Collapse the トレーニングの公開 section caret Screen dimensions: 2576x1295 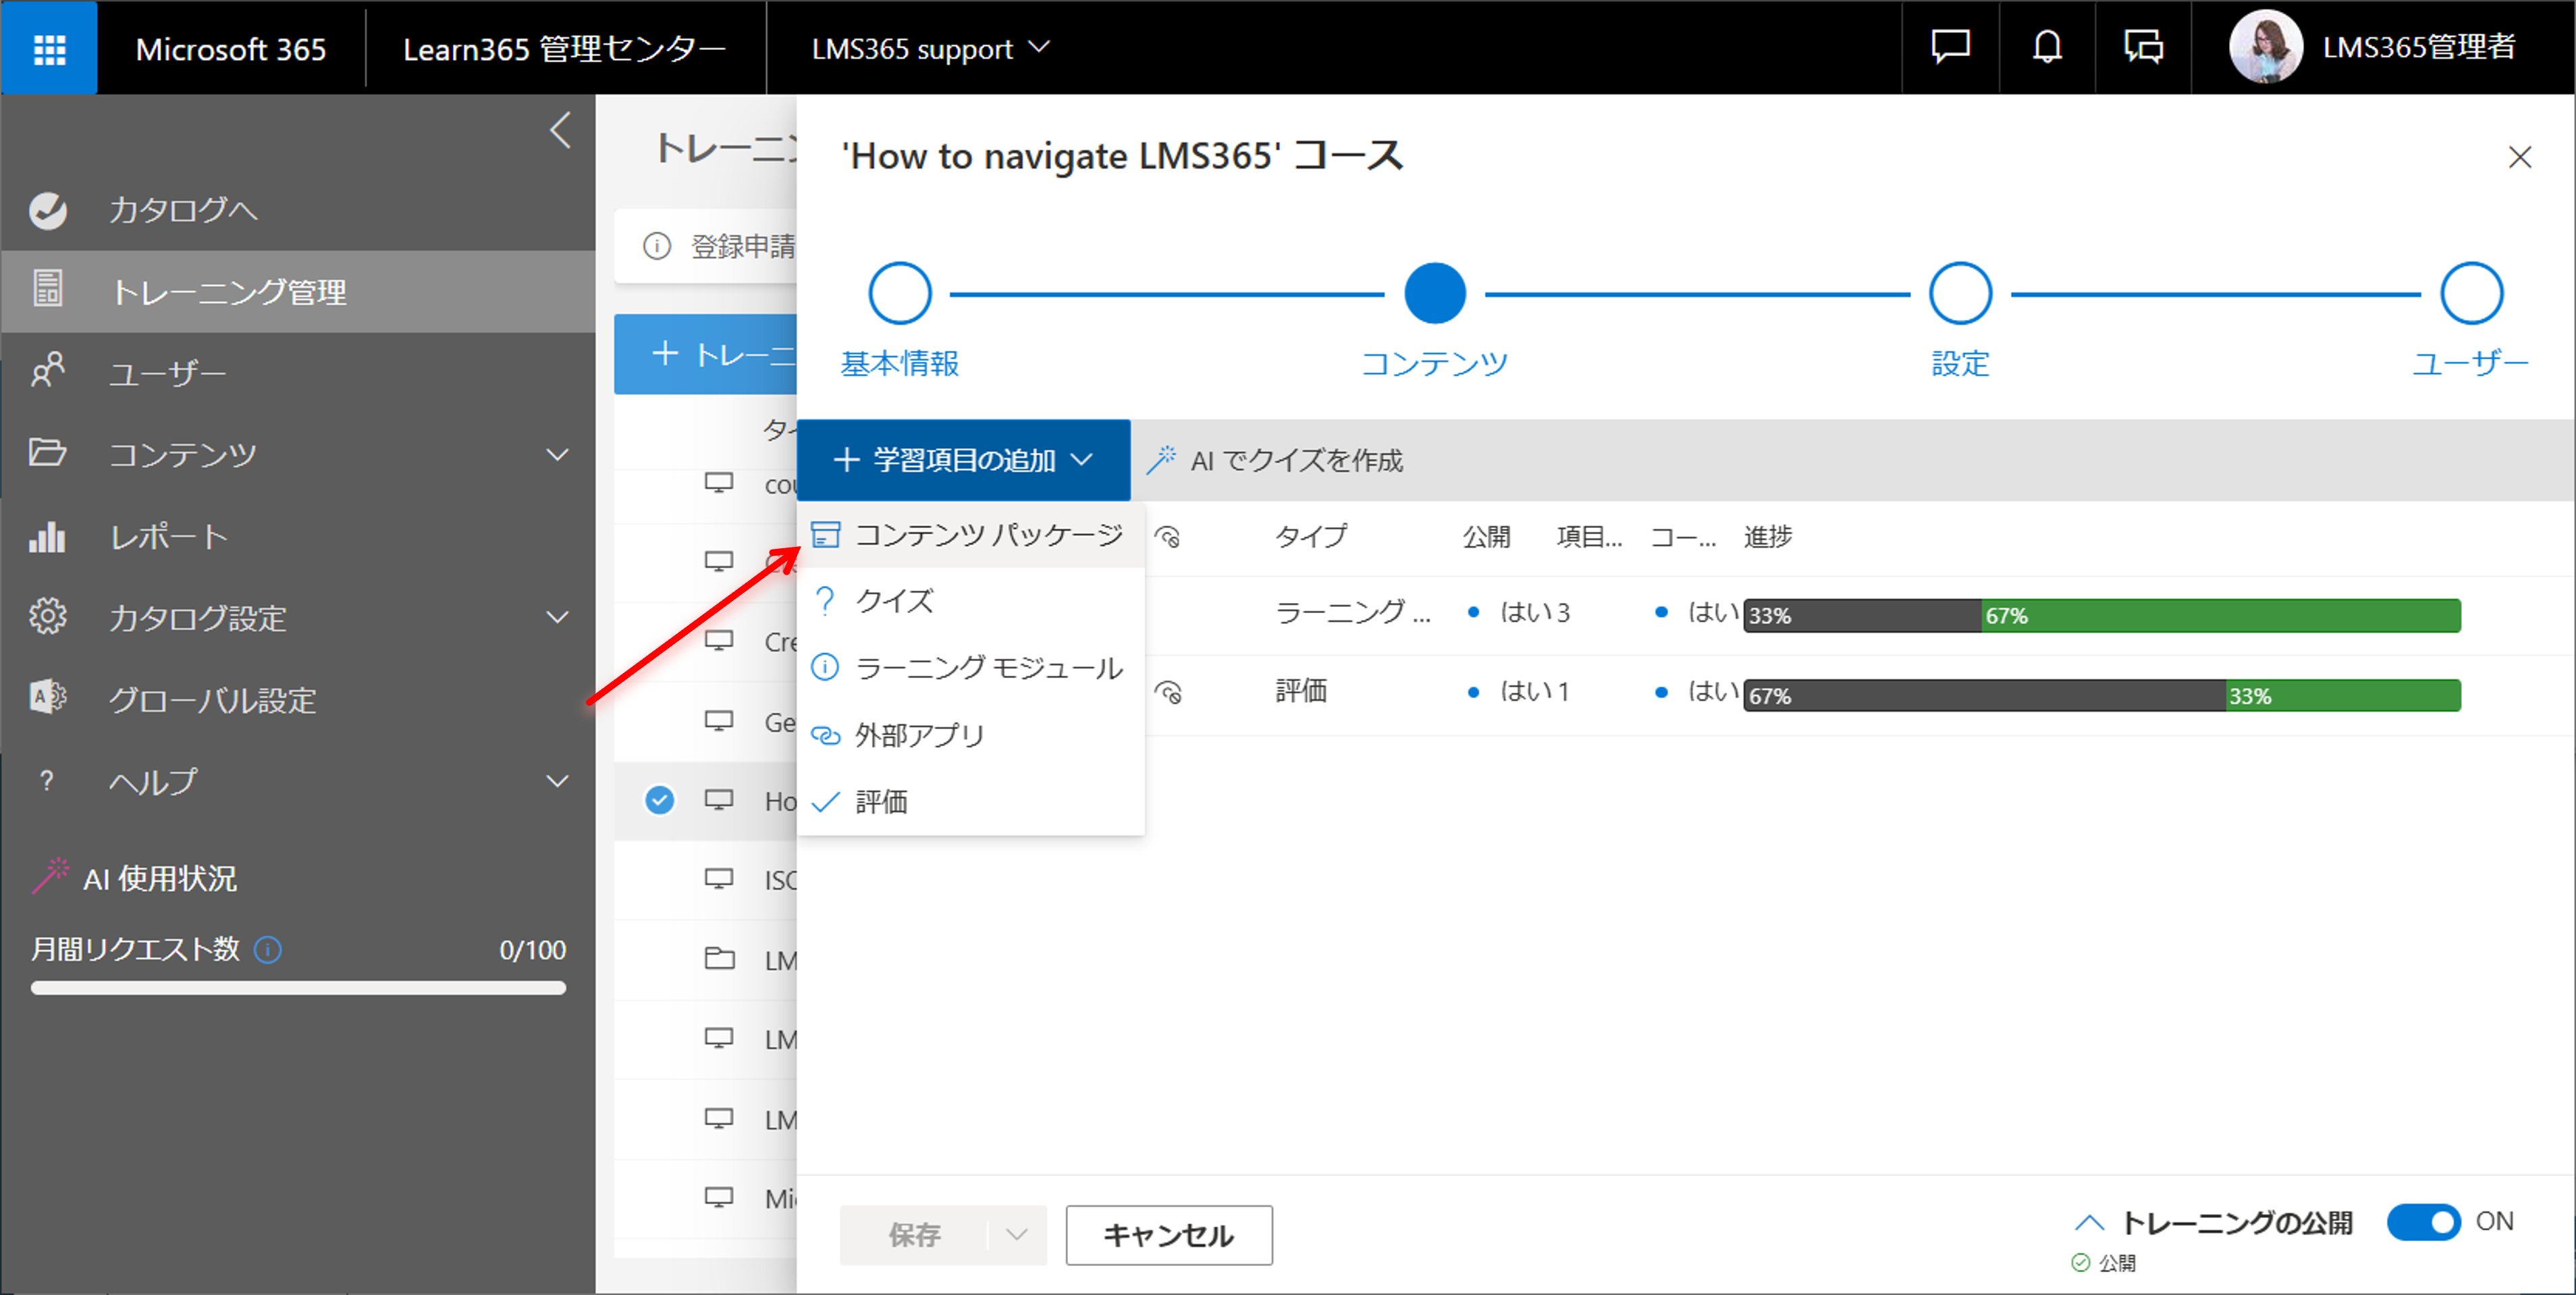(2089, 1222)
